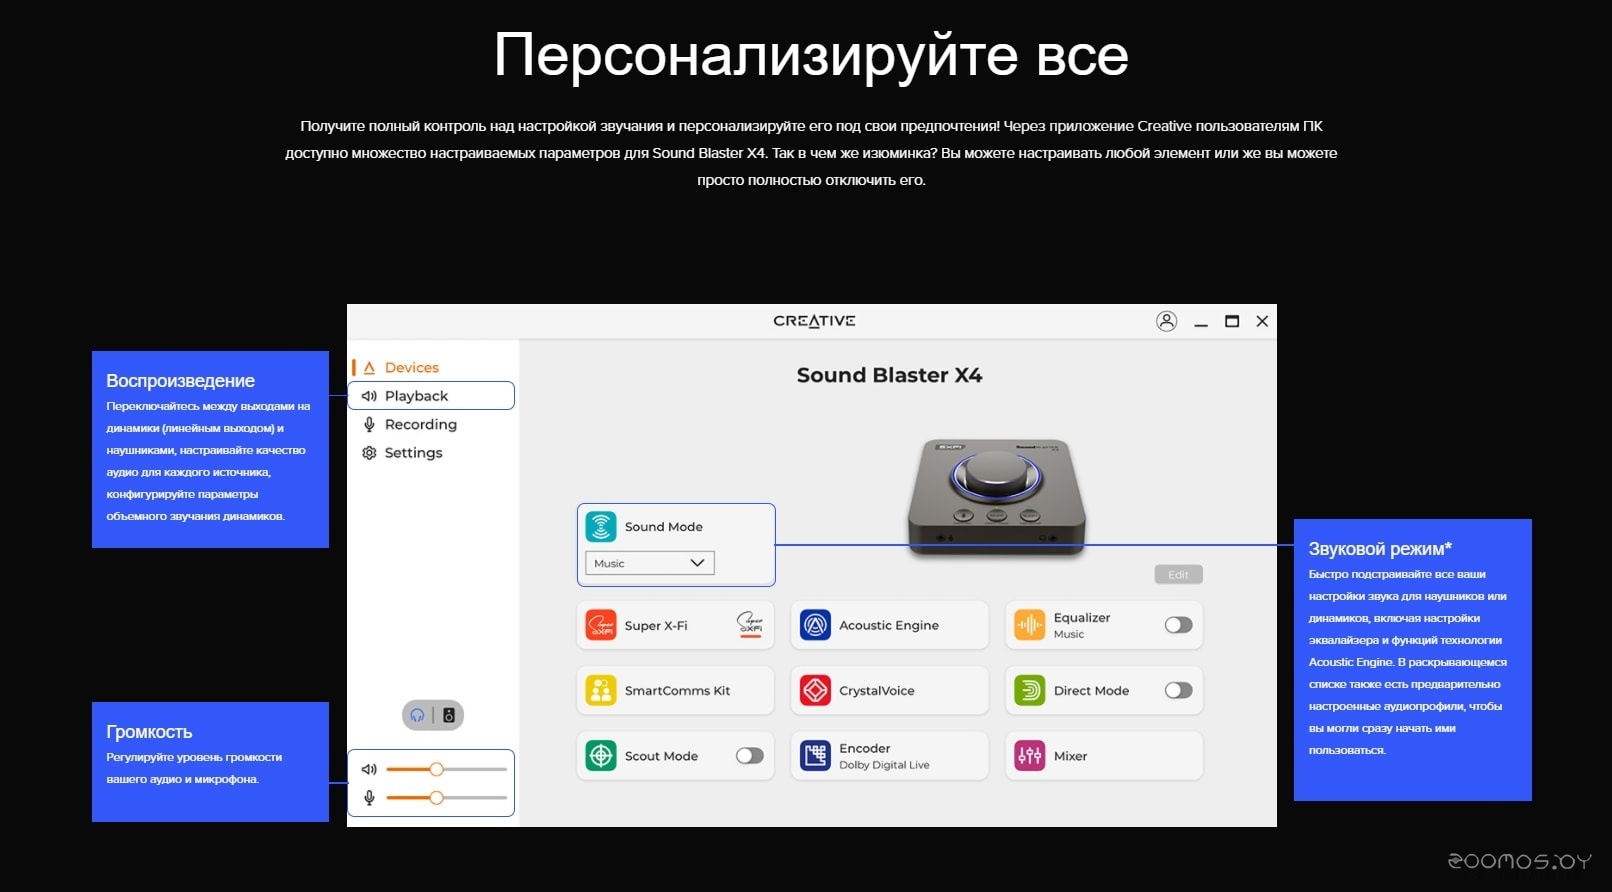
Task: Maximize the Creative app window
Action: click(1232, 321)
